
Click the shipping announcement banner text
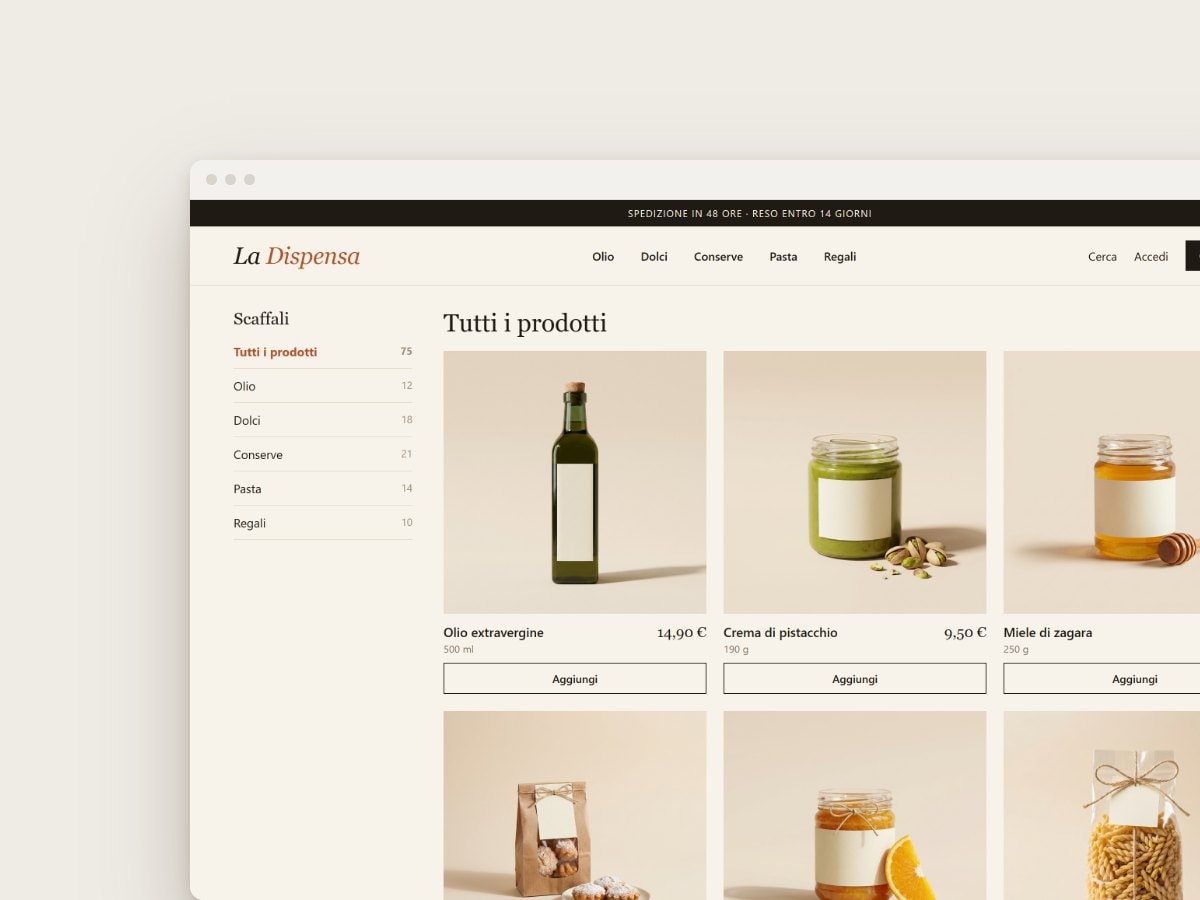(749, 214)
